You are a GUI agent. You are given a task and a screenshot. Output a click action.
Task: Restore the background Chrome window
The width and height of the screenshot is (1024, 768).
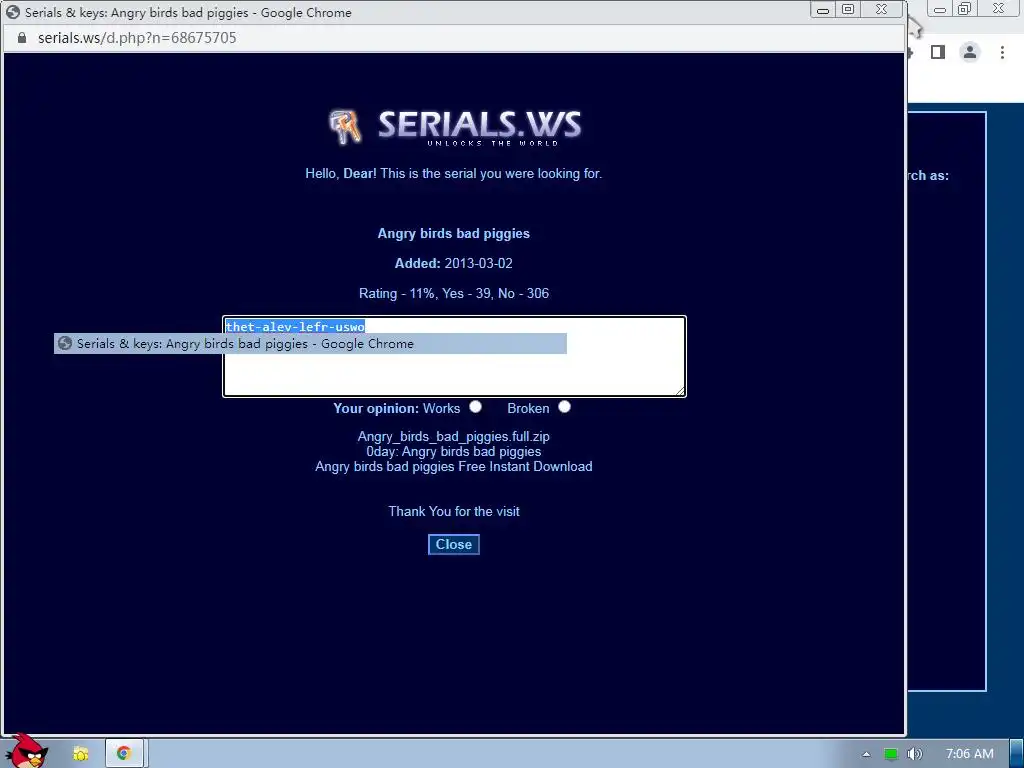point(964,9)
